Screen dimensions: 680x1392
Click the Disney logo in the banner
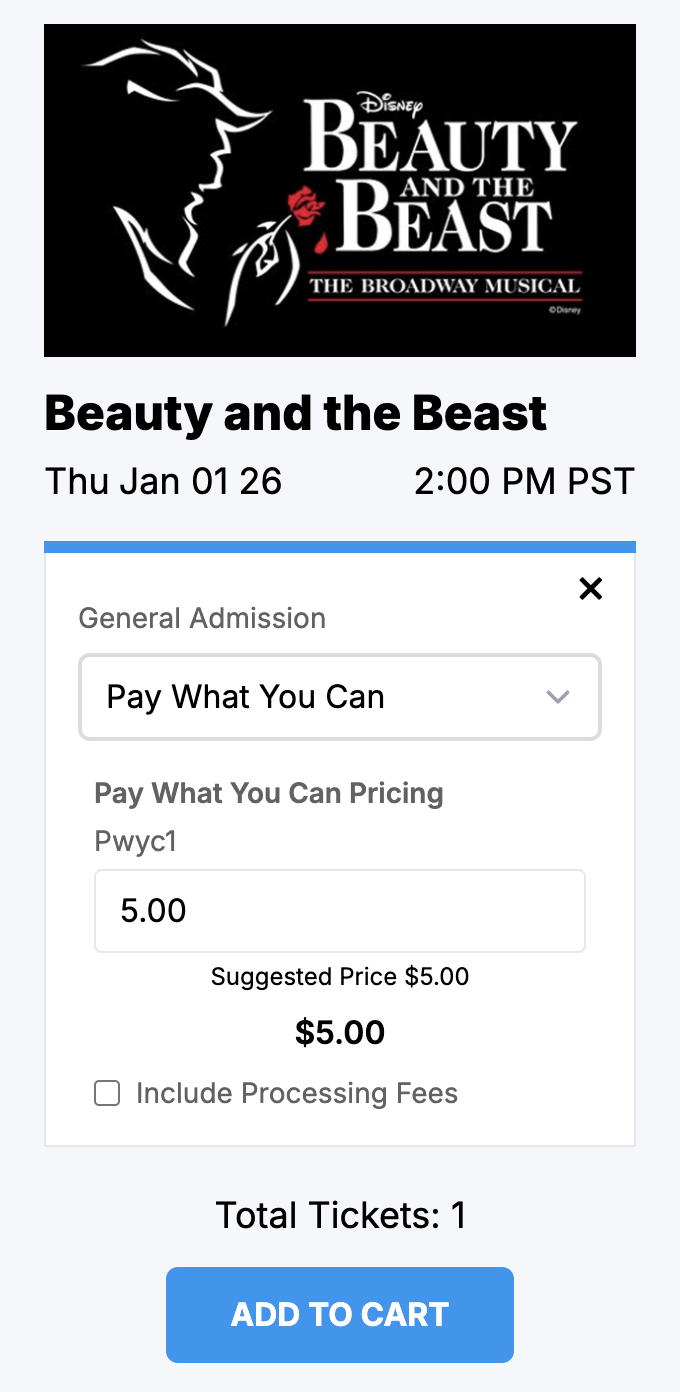tap(392, 101)
